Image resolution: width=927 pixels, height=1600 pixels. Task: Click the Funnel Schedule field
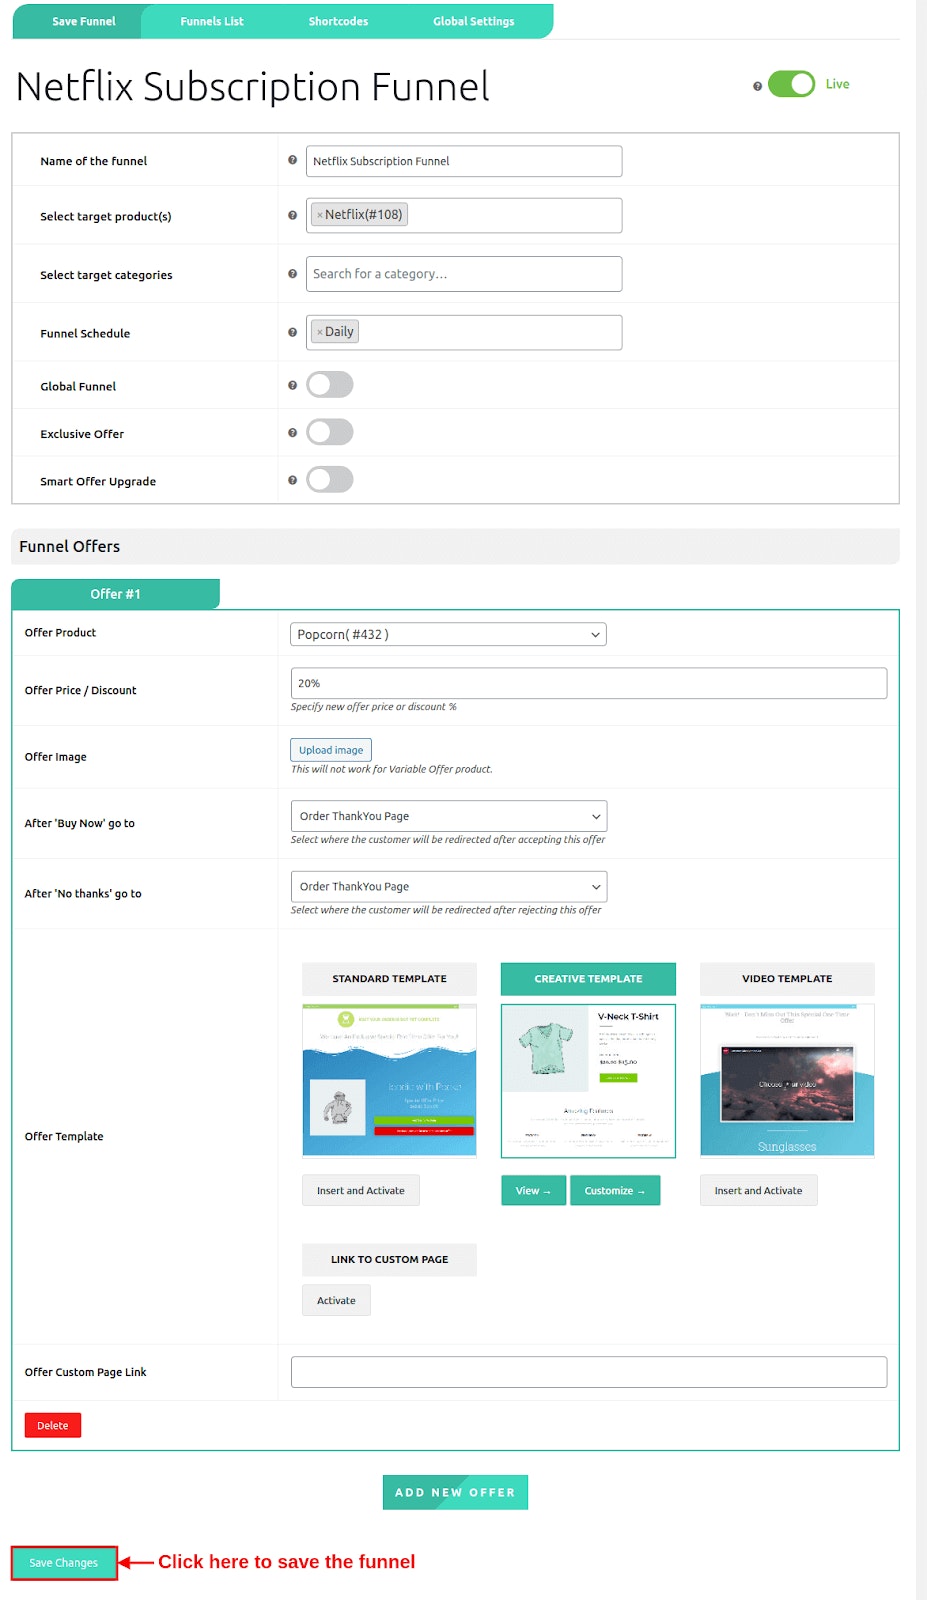464,332
